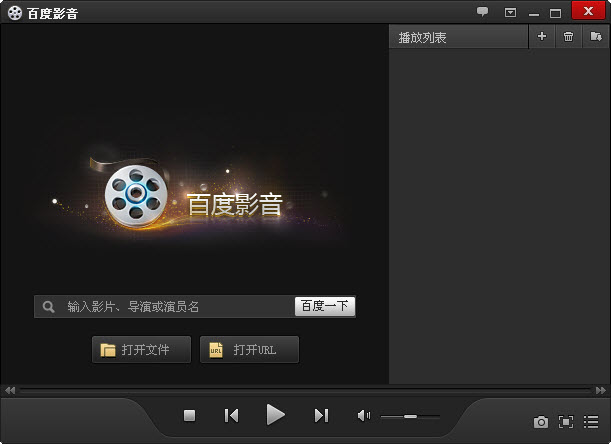Open the feedback speech bubble icon

coord(482,12)
